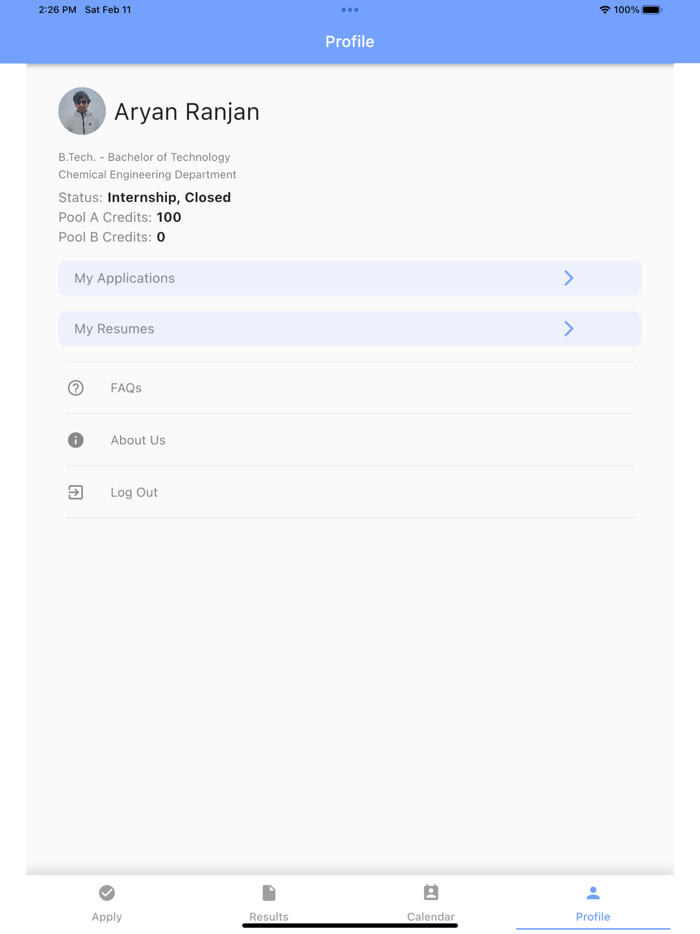Viewport: 700px width, 934px height.
Task: Open the My Resumes row
Action: click(x=349, y=328)
